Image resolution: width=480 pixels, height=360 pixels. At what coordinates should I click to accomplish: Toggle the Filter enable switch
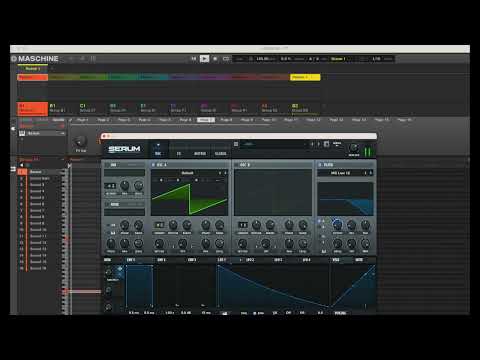tap(320, 165)
